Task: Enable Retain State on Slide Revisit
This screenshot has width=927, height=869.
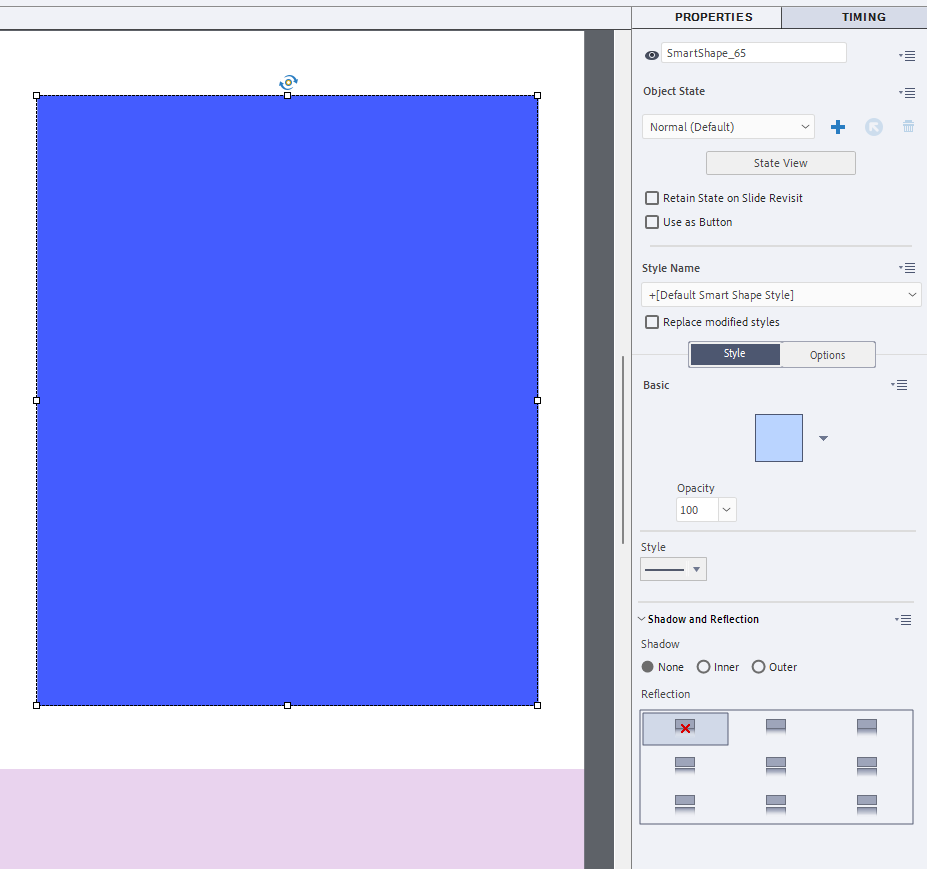Action: click(652, 198)
